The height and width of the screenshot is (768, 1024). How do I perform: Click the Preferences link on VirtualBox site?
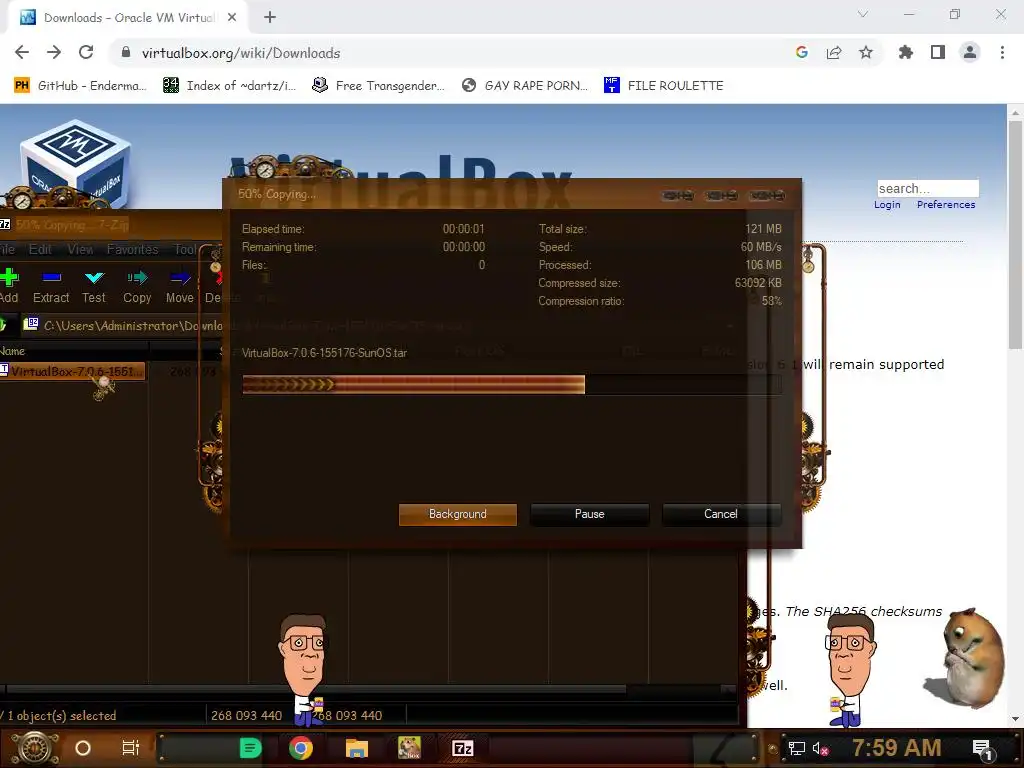[x=946, y=204]
